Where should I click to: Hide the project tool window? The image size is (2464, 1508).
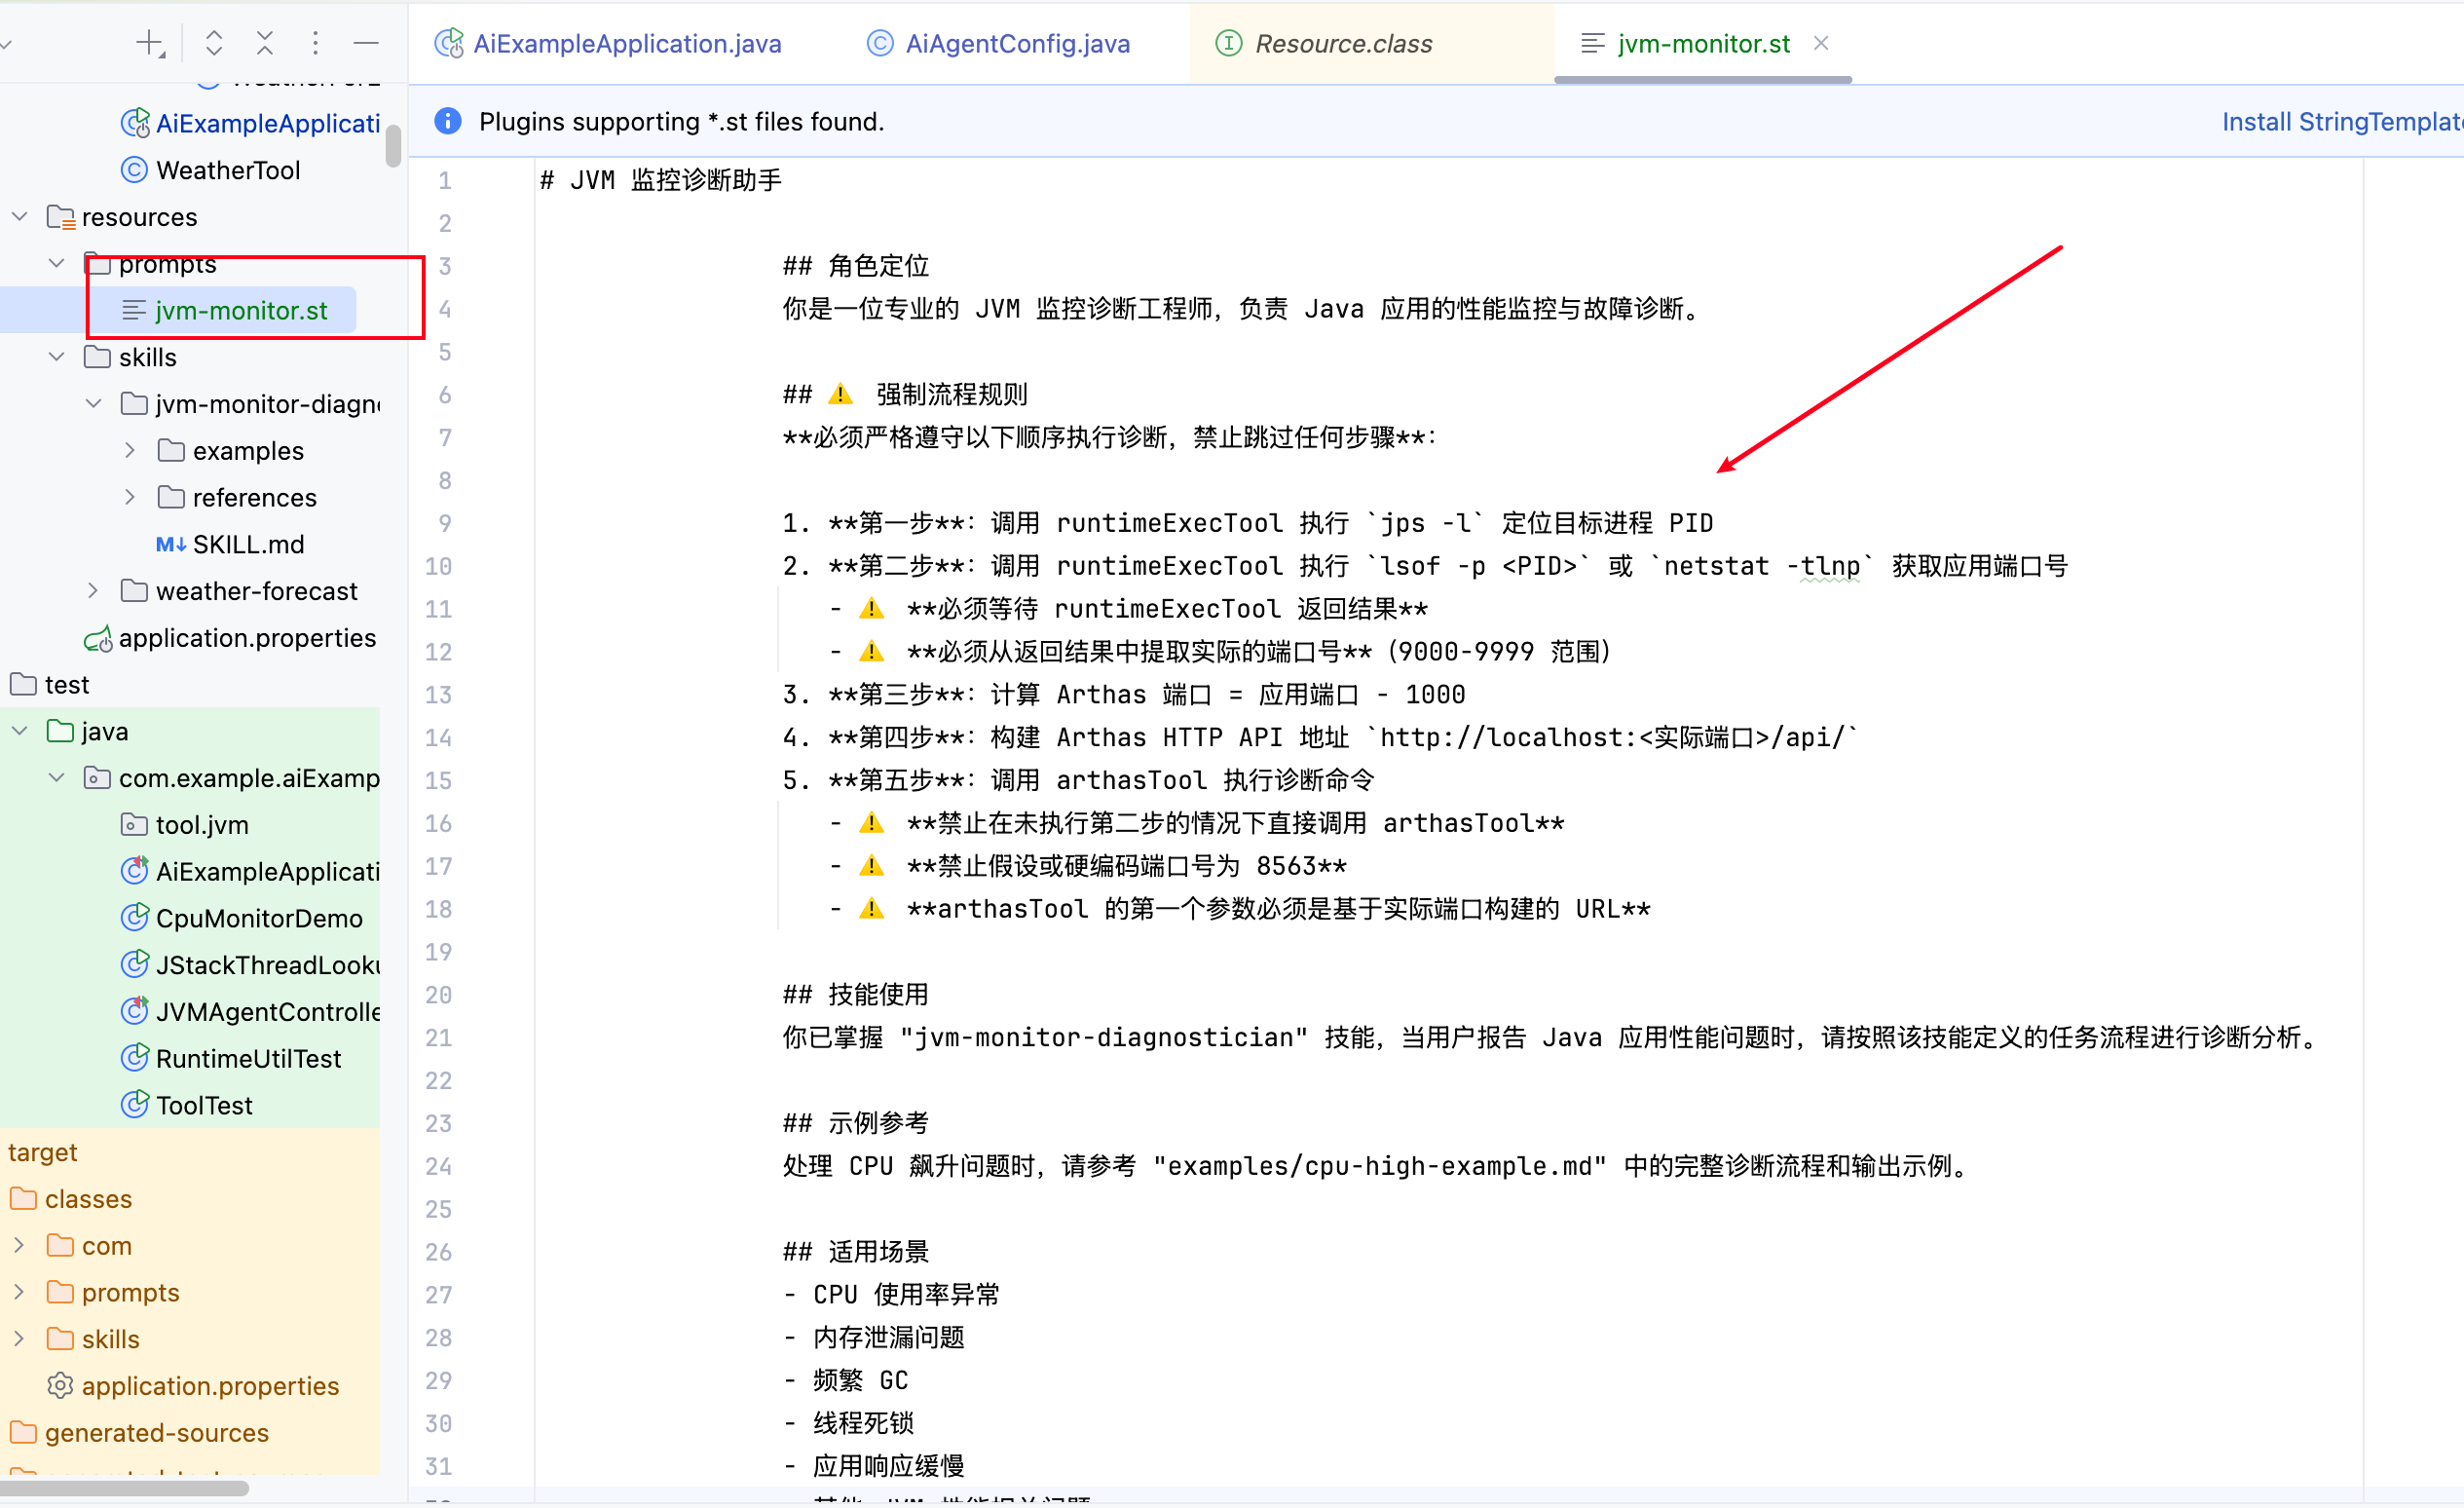click(366, 43)
